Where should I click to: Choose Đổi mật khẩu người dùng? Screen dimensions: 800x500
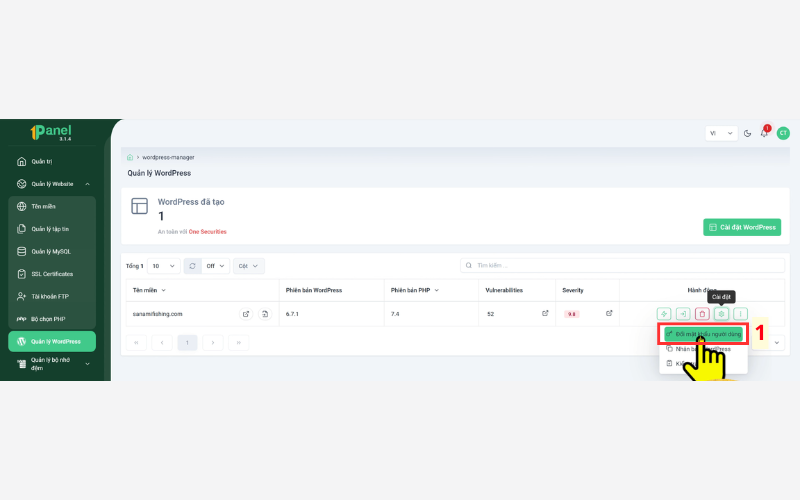tap(703, 334)
